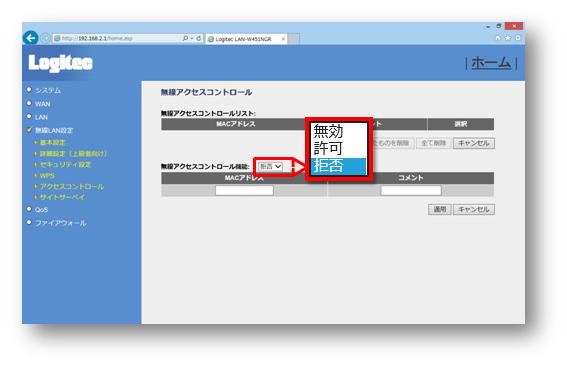Viewport: 567px width, 366px height.
Task: Click the address bar showing 192.168.2.1
Action: pos(118,38)
